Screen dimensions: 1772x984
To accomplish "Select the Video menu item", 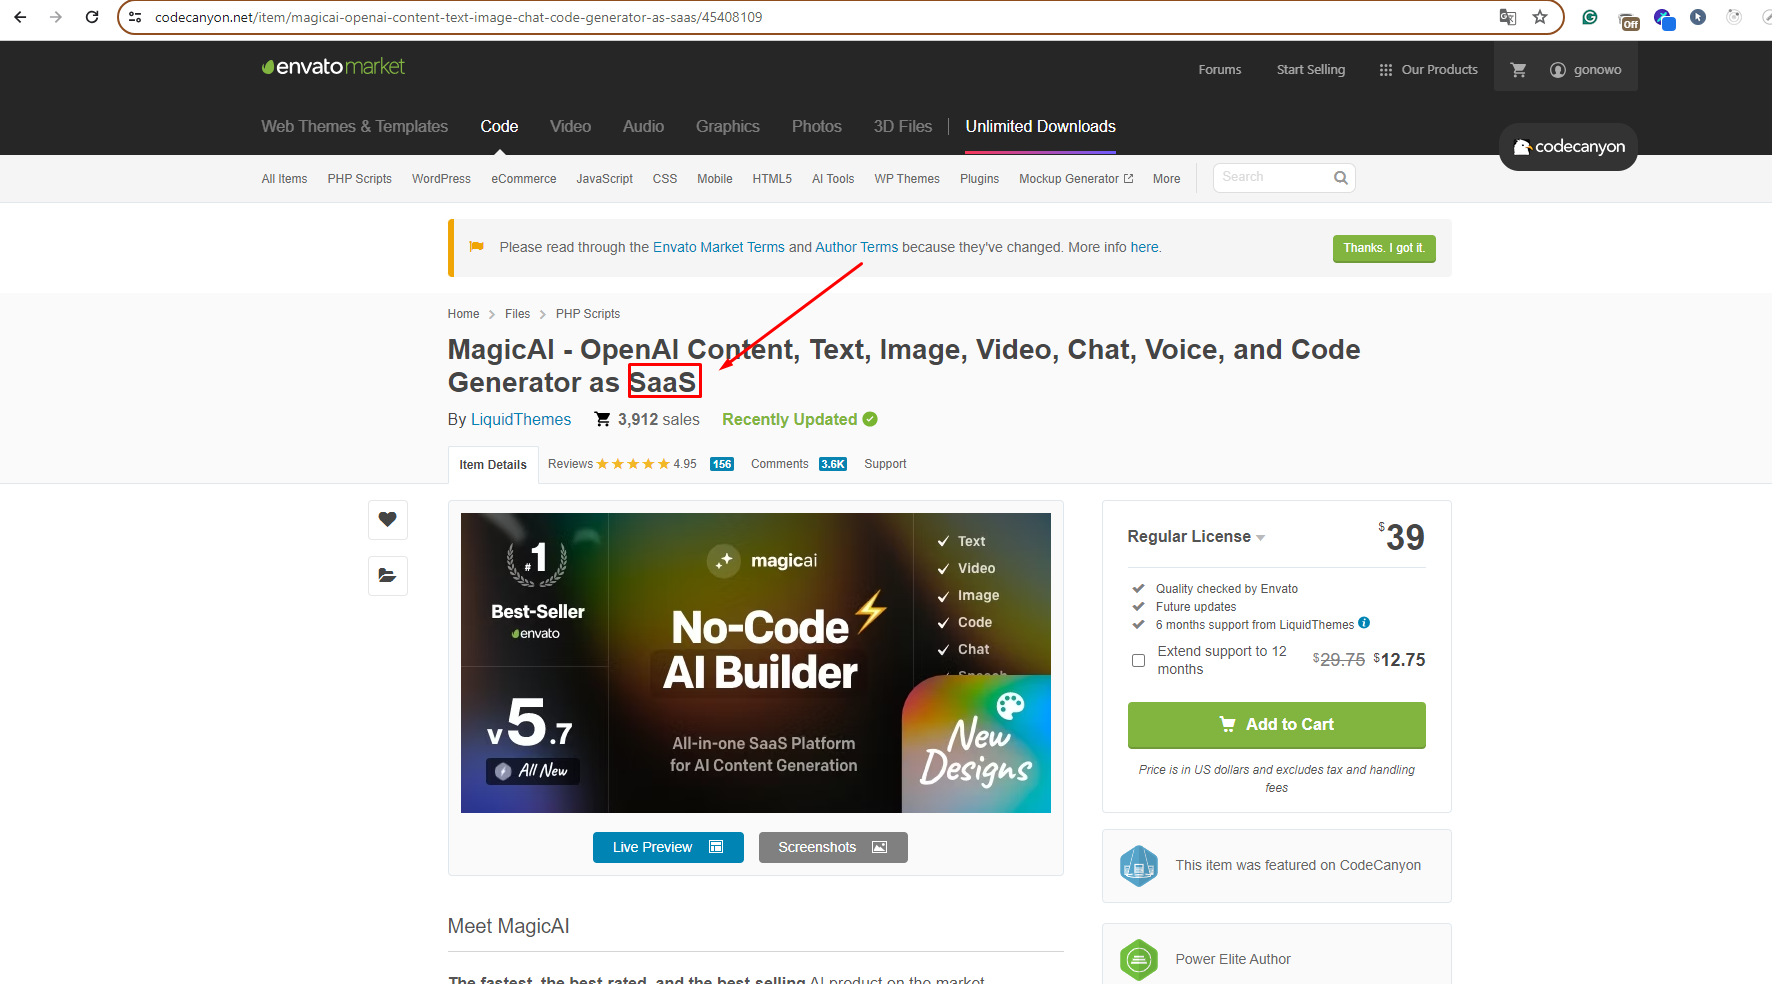I will pos(570,126).
